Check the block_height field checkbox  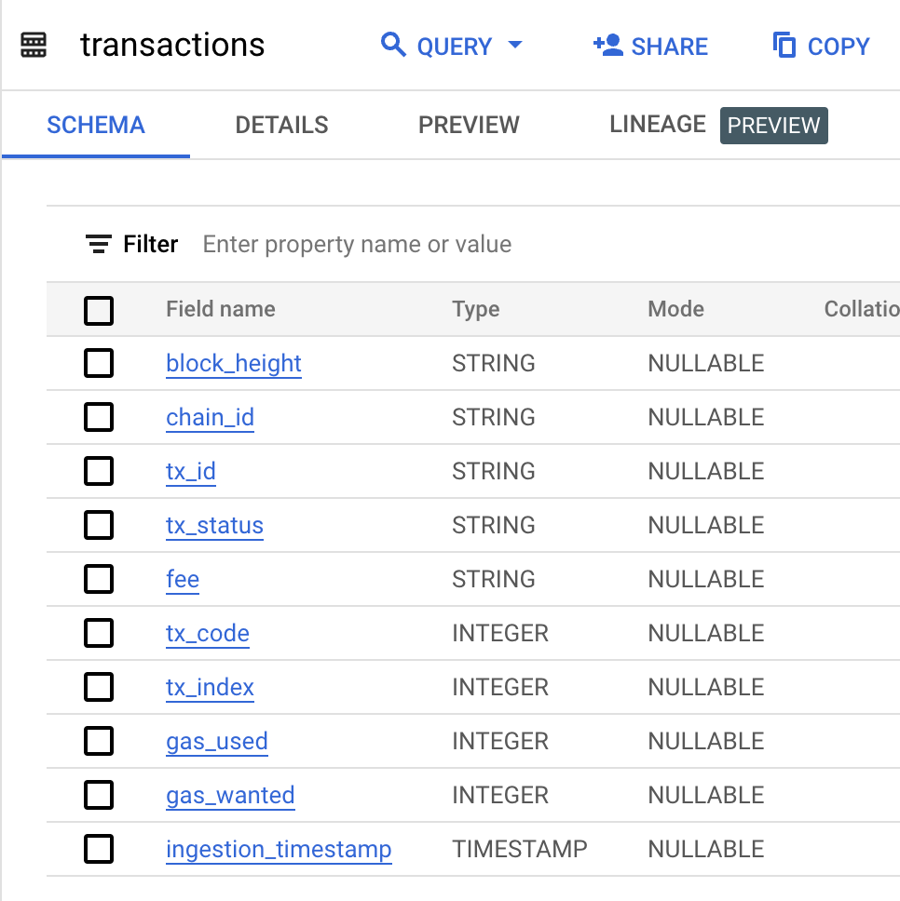coord(99,364)
